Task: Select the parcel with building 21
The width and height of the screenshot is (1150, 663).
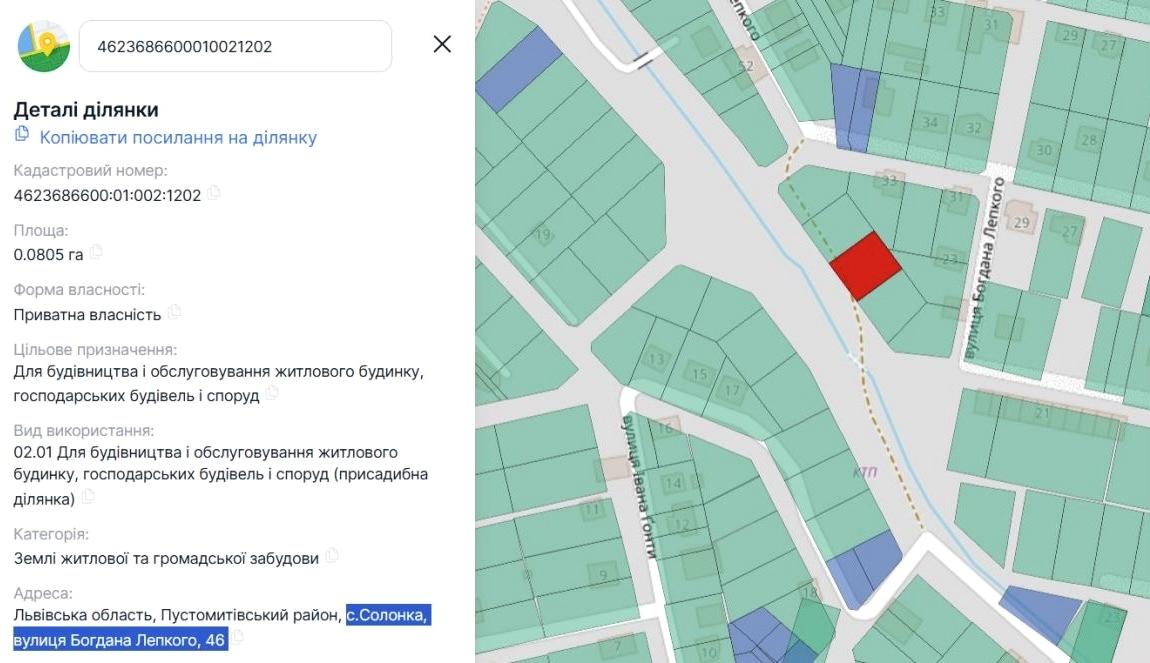Action: pyautogui.click(x=1040, y=413)
